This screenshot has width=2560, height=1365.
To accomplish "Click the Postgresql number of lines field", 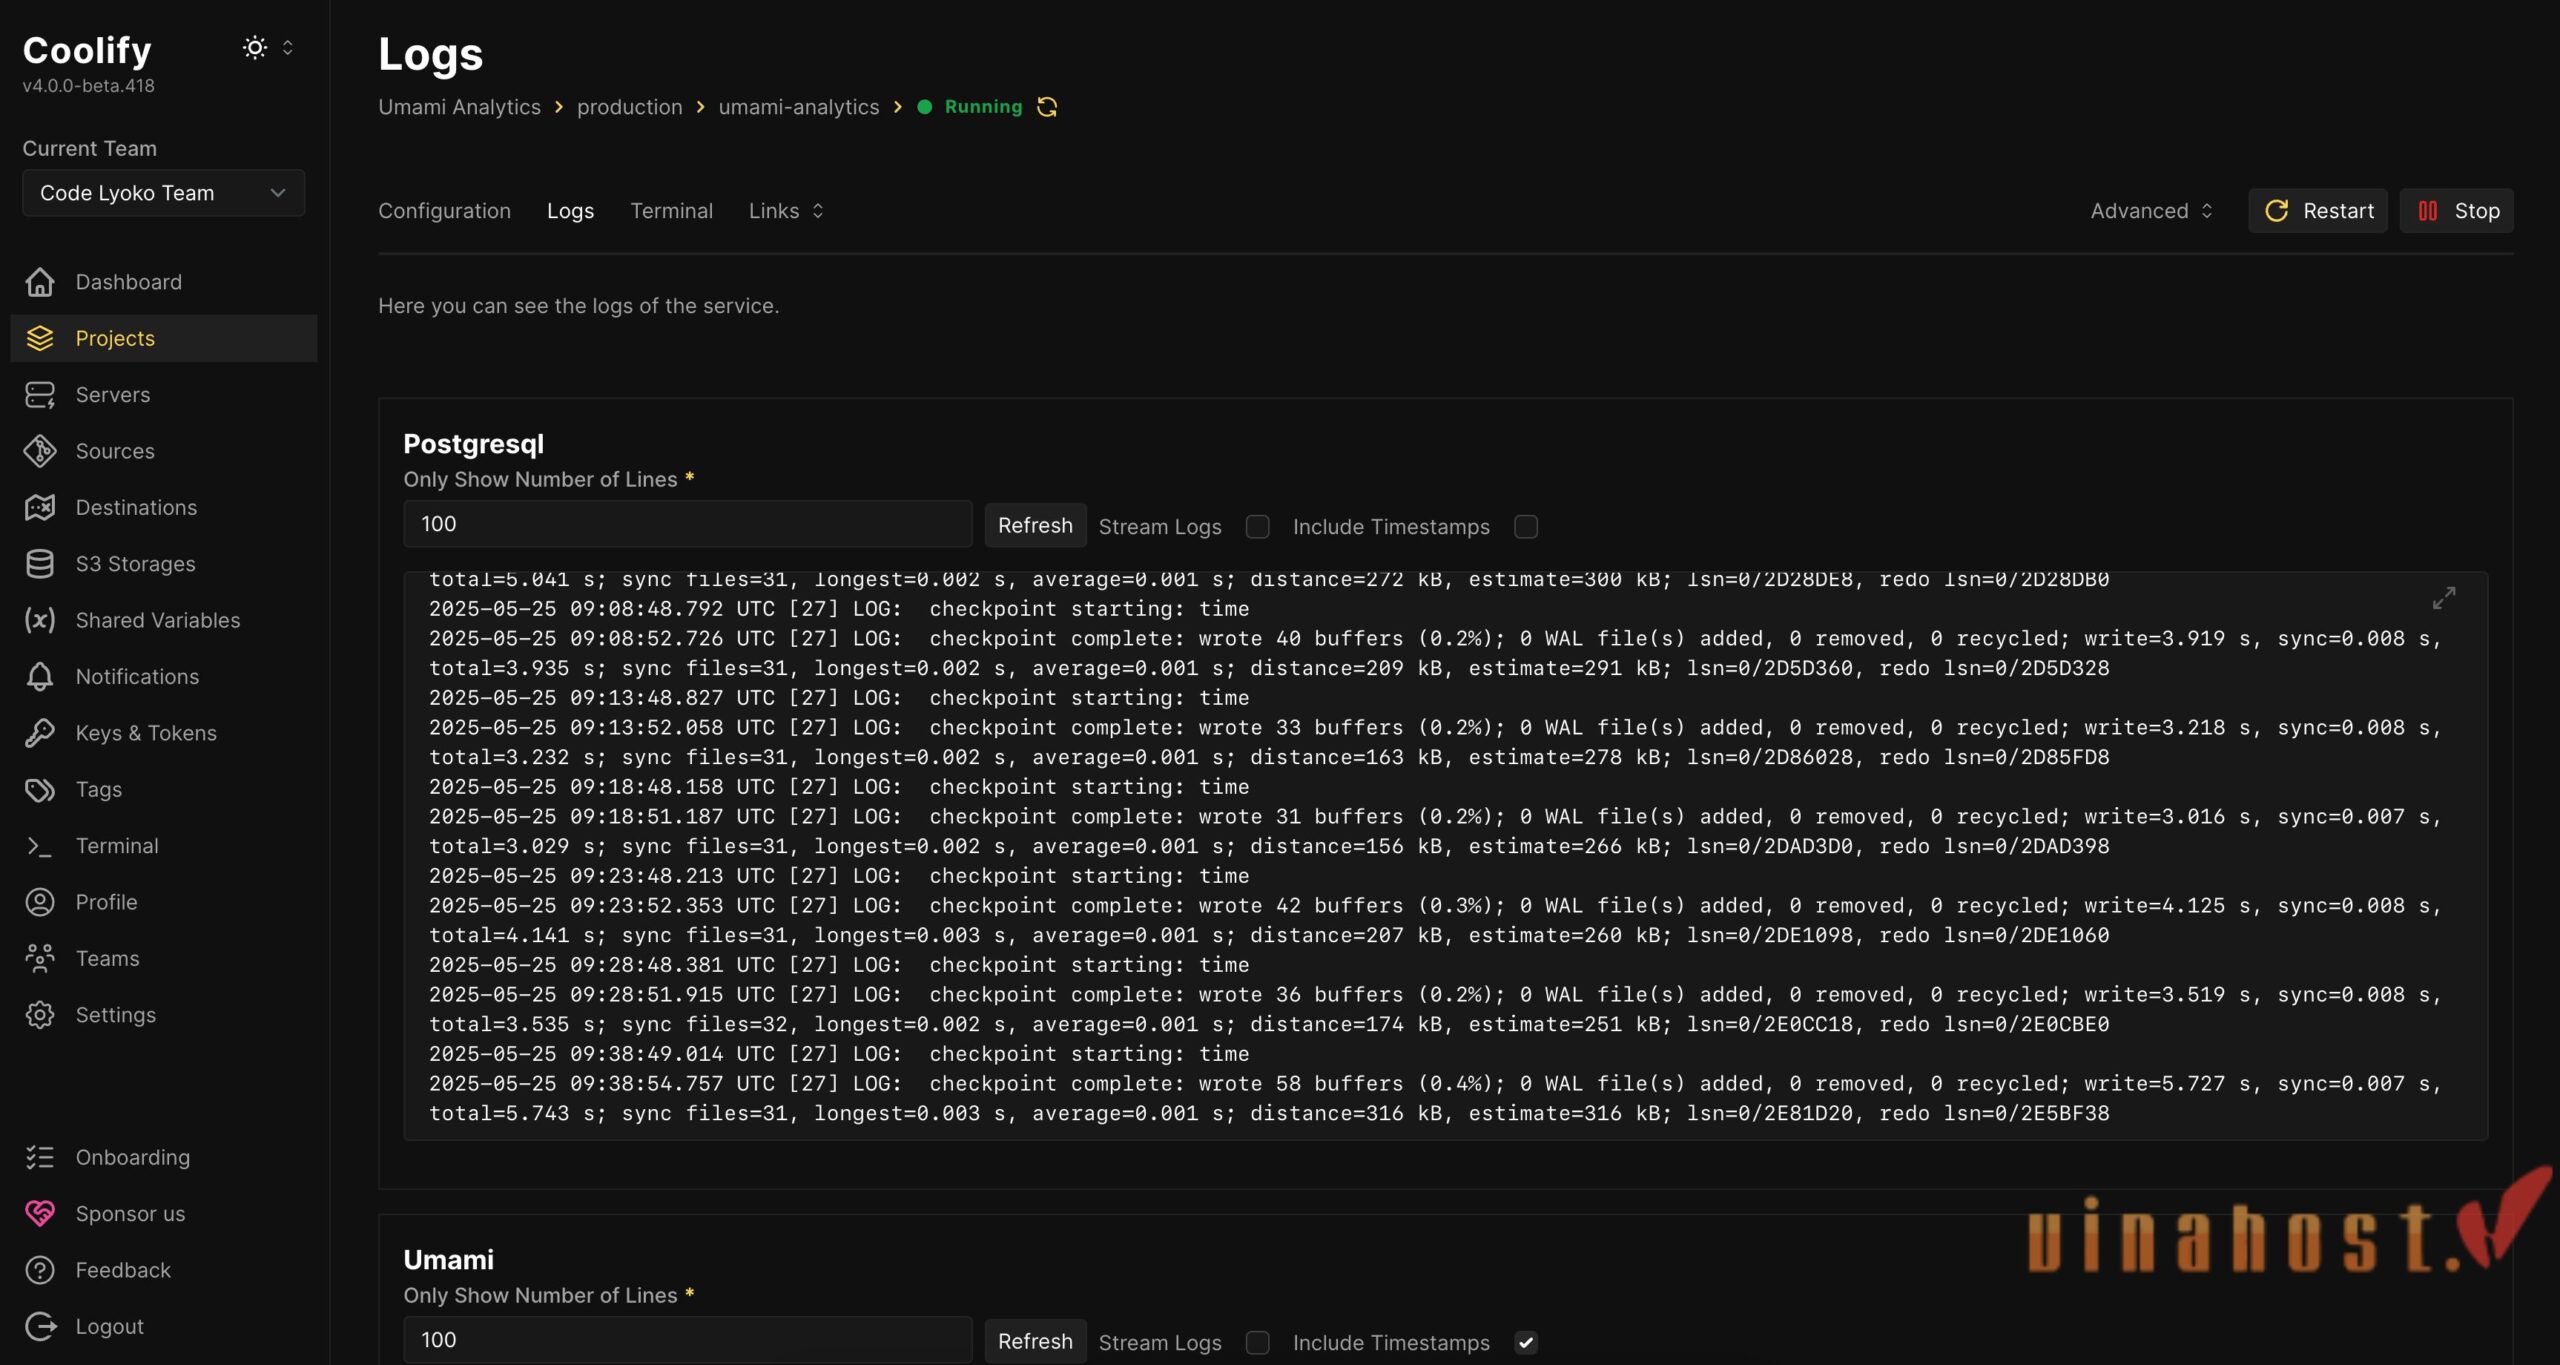I will point(687,524).
